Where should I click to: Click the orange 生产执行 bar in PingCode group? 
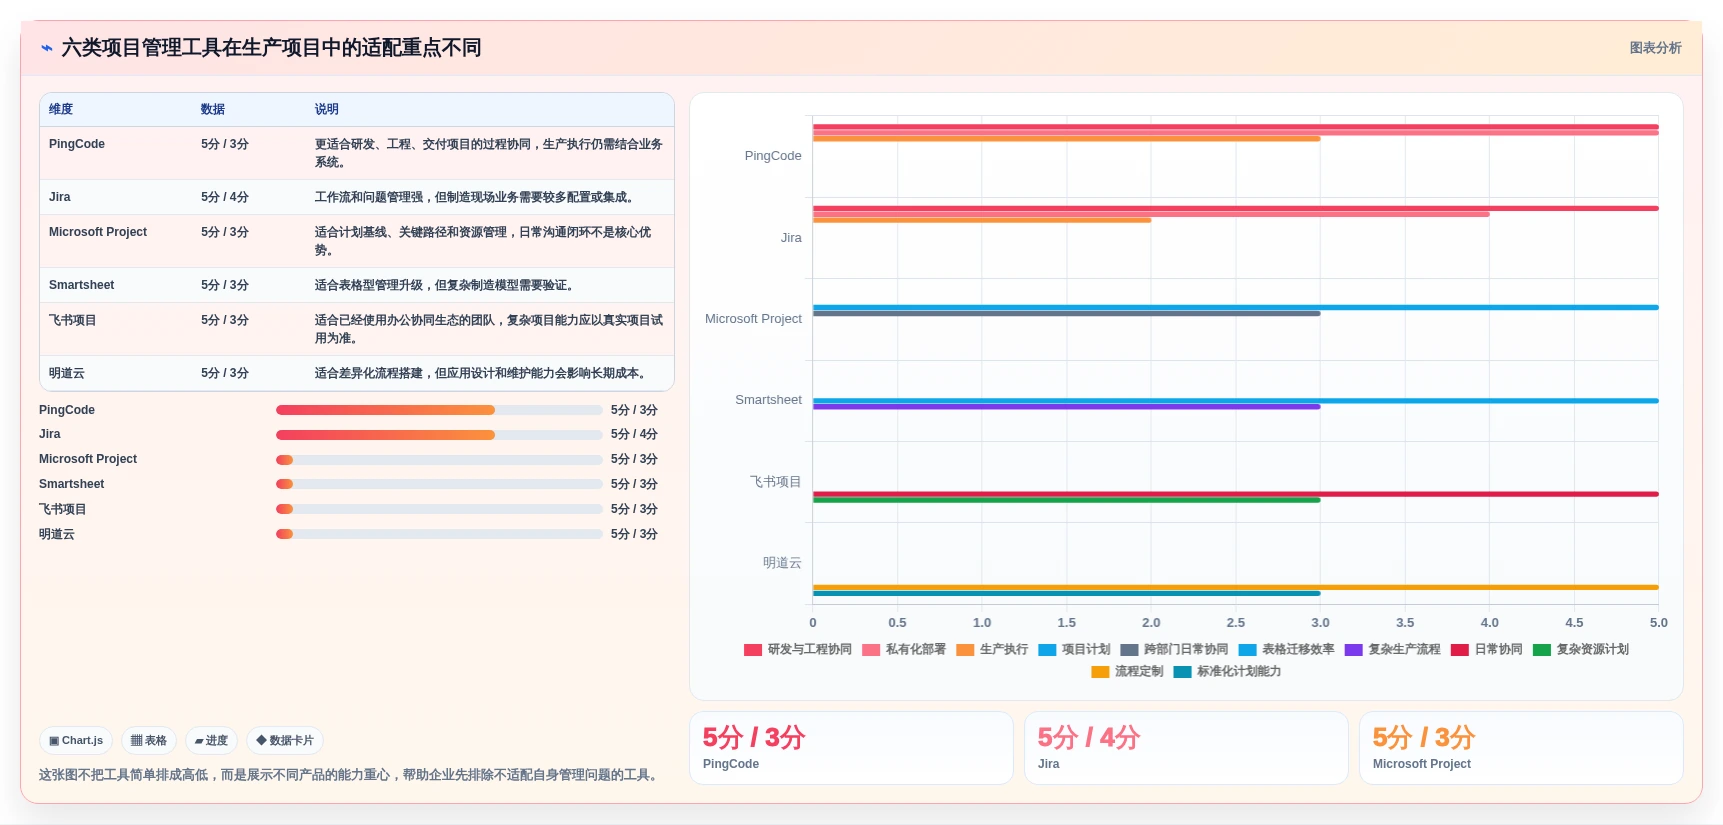1066,139
